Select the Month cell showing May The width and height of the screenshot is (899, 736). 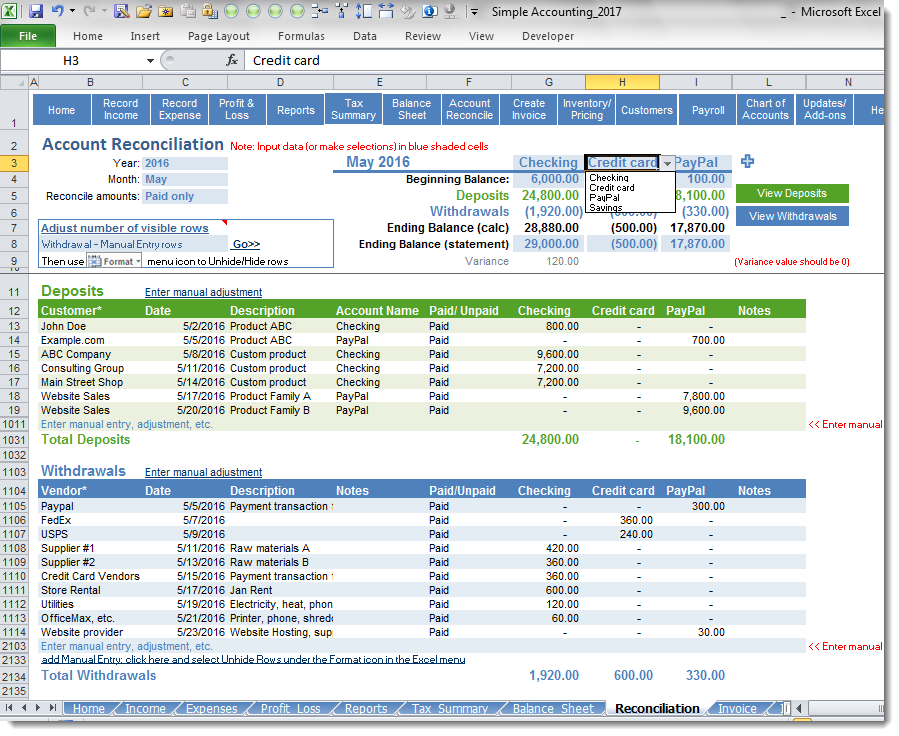pos(185,179)
